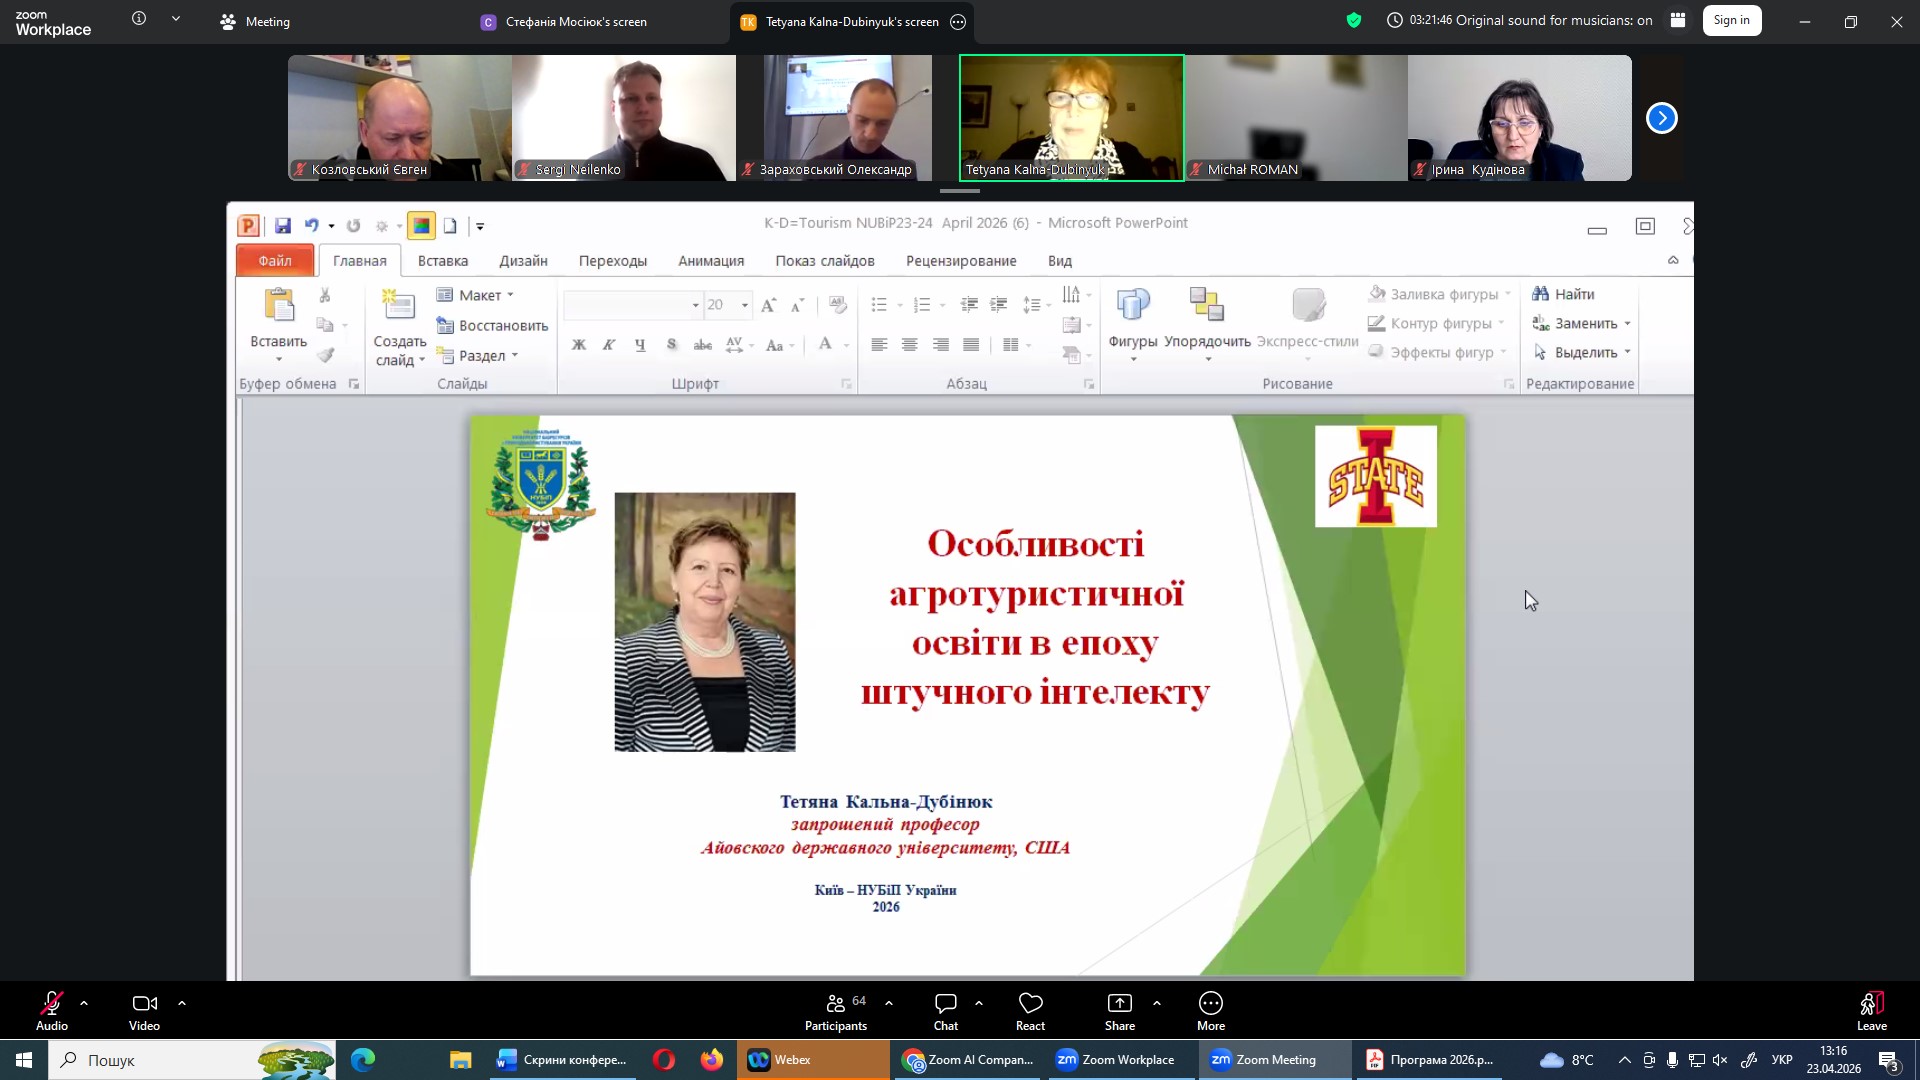Click the green encryption shield icon
Viewport: 1920px width, 1080px height.
click(x=1354, y=21)
